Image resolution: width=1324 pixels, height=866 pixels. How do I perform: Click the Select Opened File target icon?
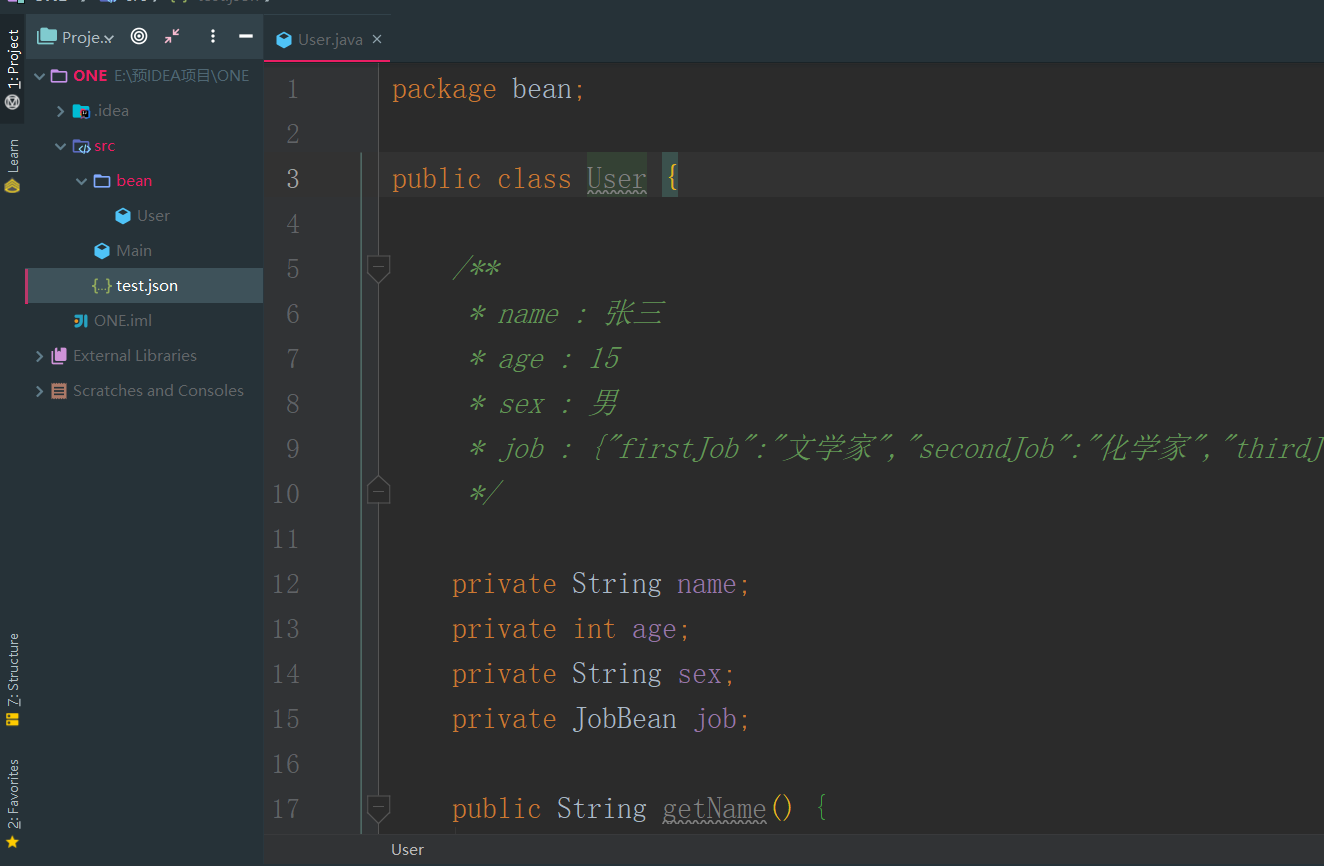coord(137,37)
